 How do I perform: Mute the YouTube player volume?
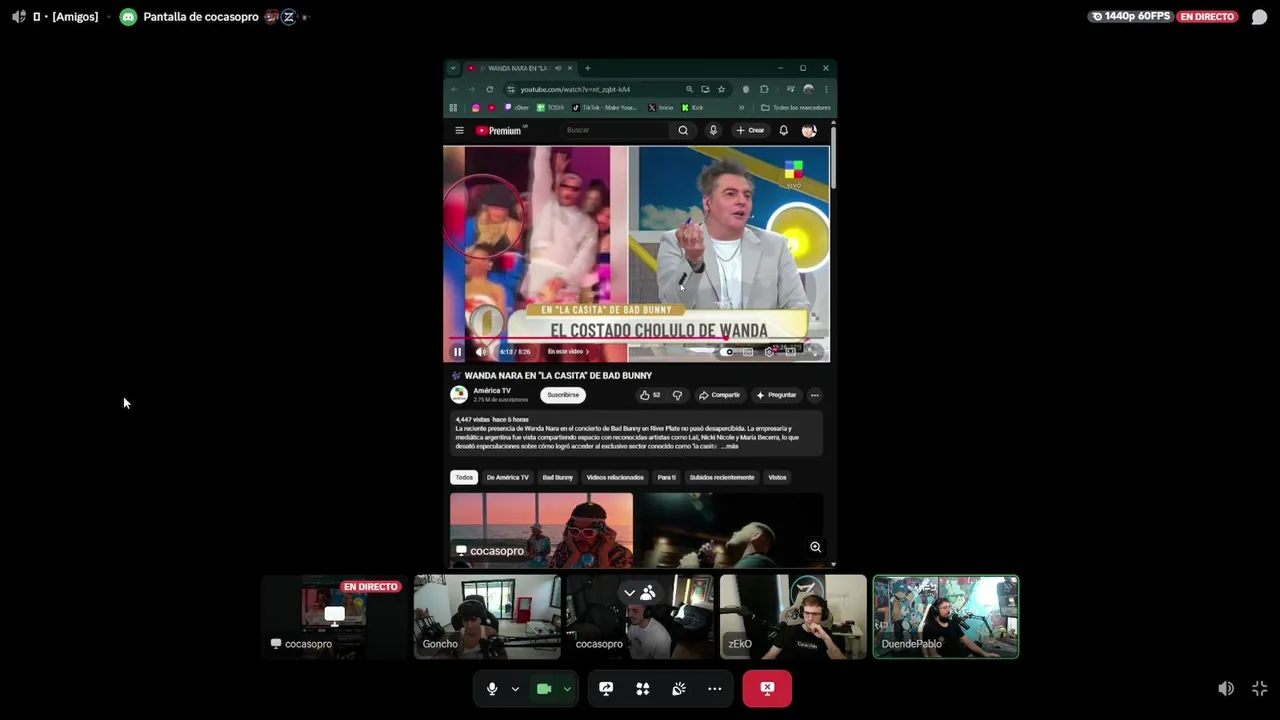pyautogui.click(x=481, y=352)
